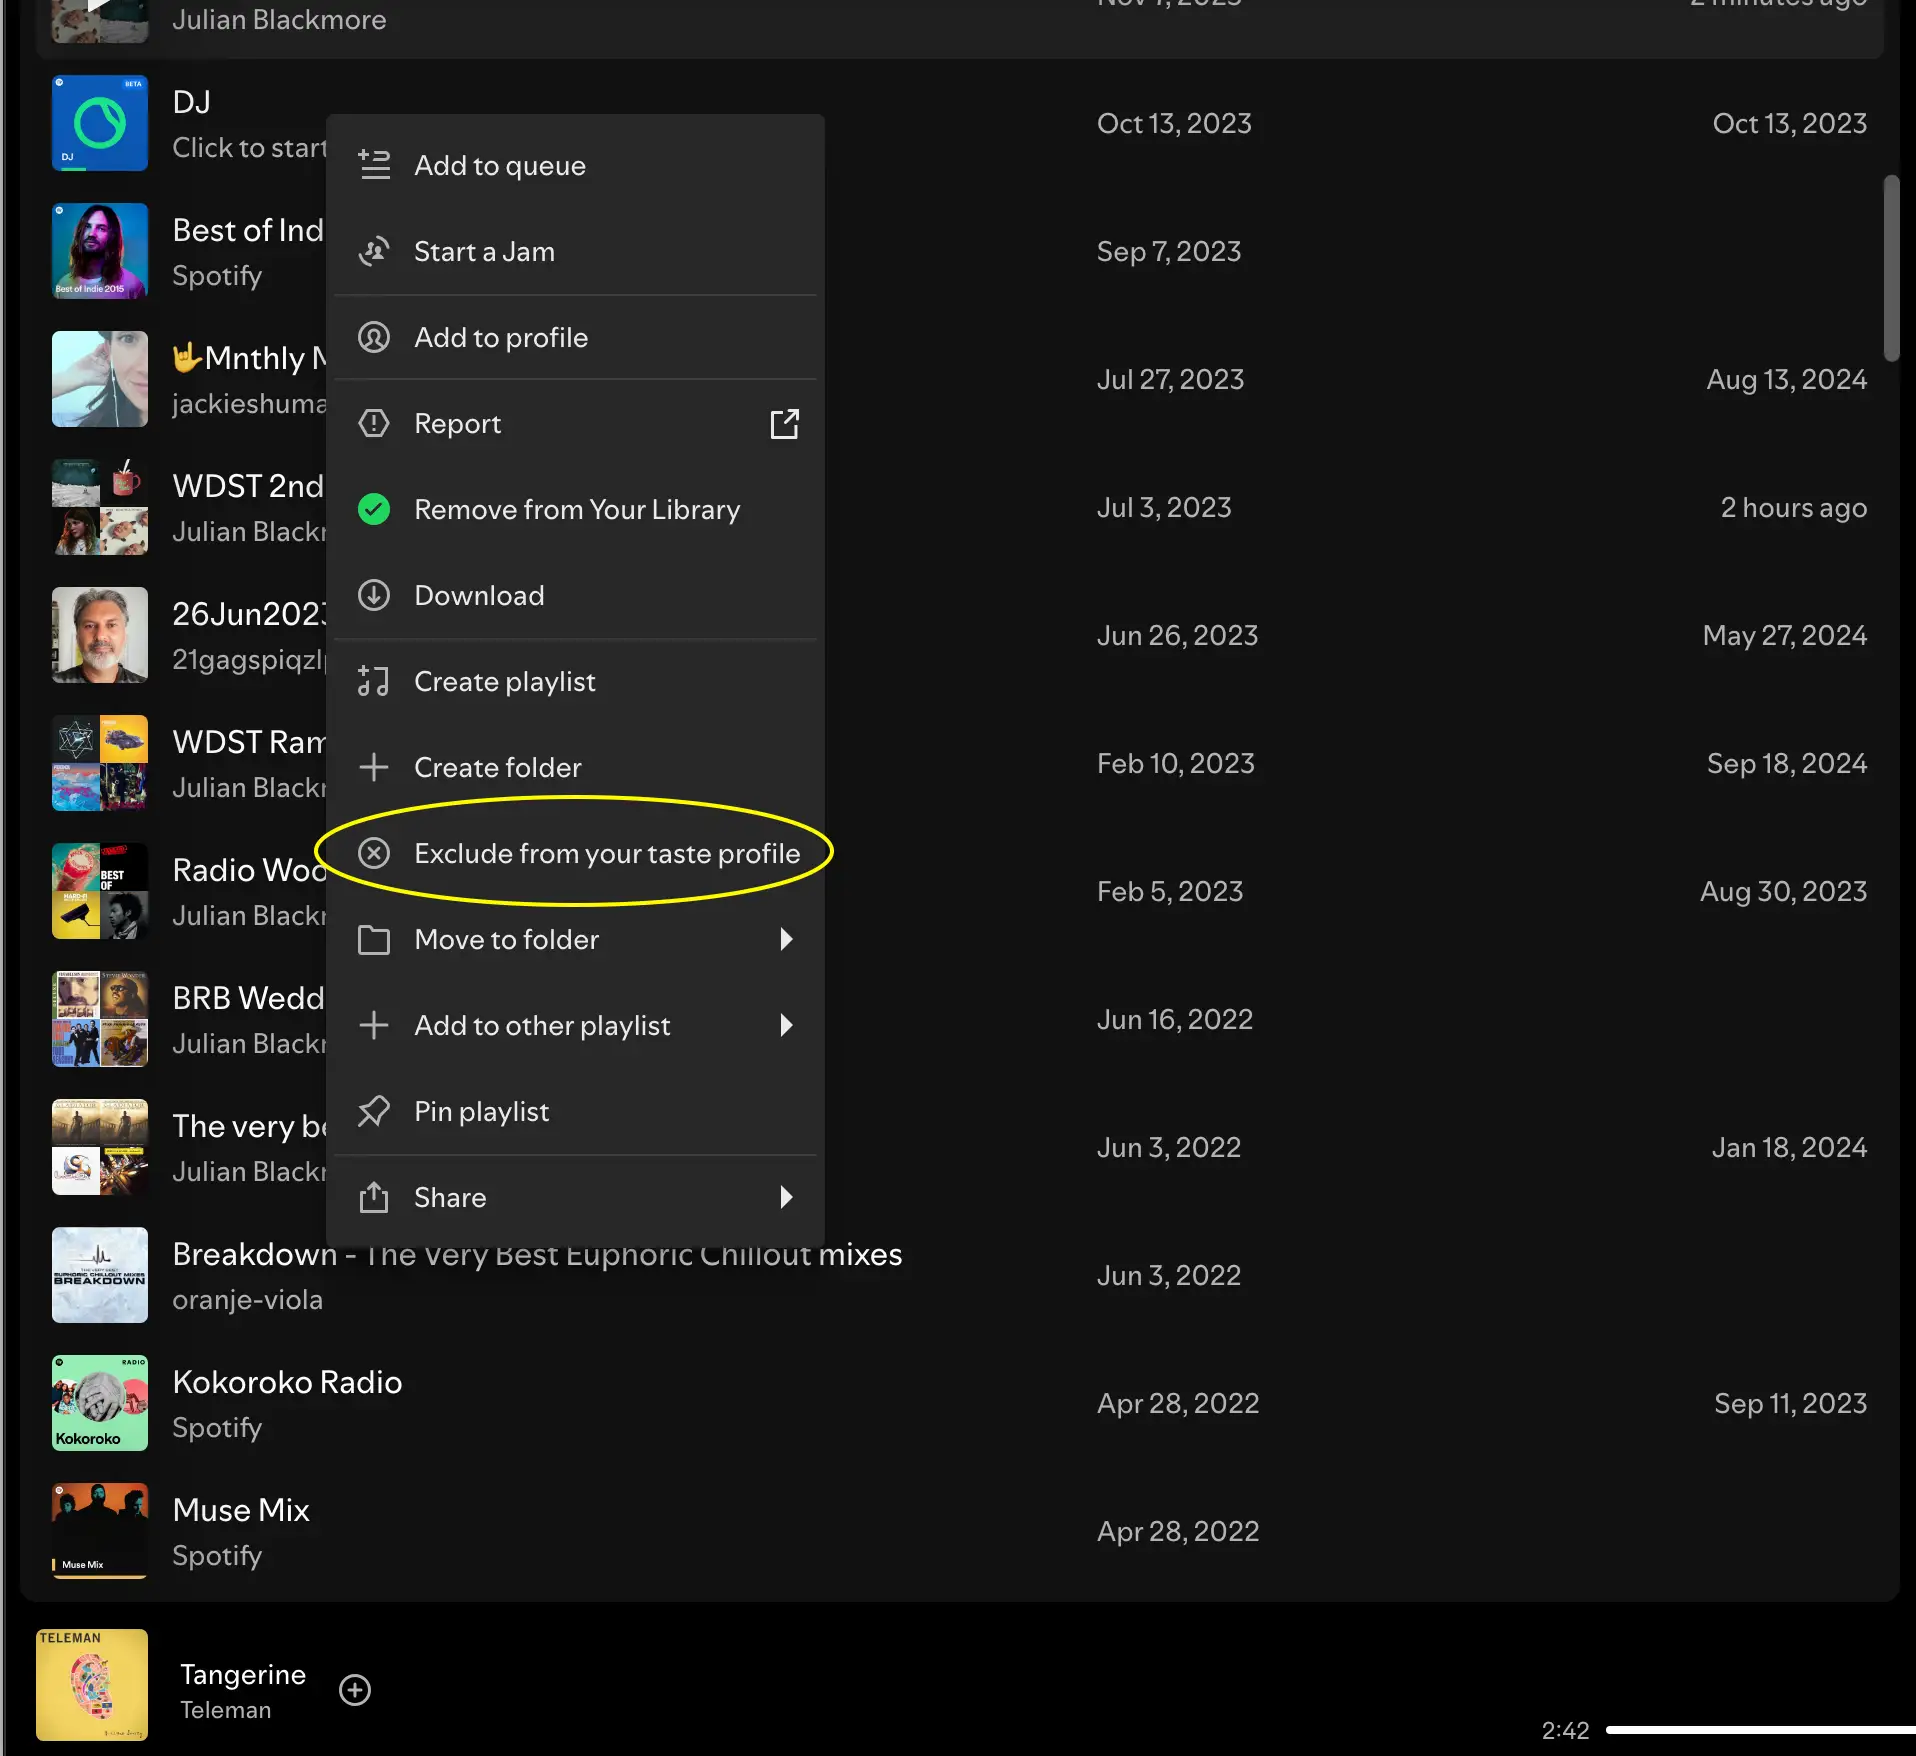Click the playback progress bar
Viewport: 1916px width, 1756px height.
click(x=1760, y=1730)
